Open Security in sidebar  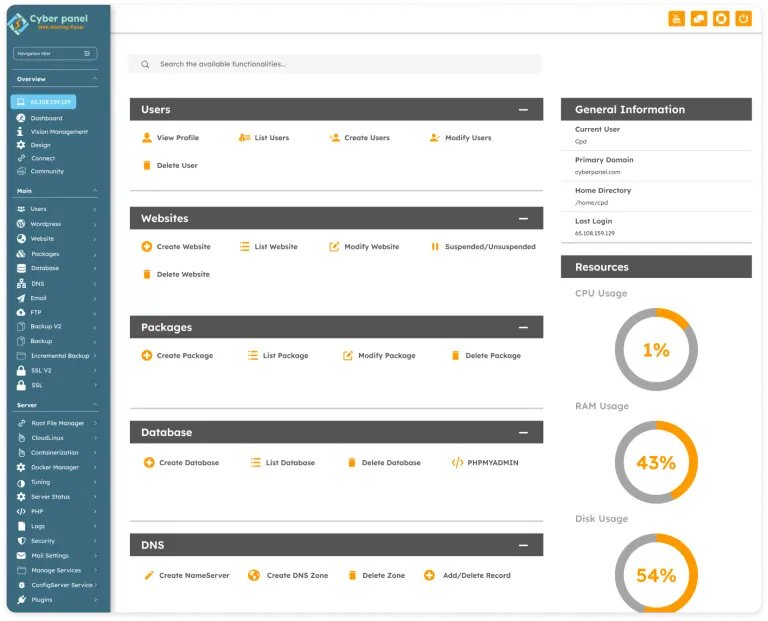click(56, 541)
